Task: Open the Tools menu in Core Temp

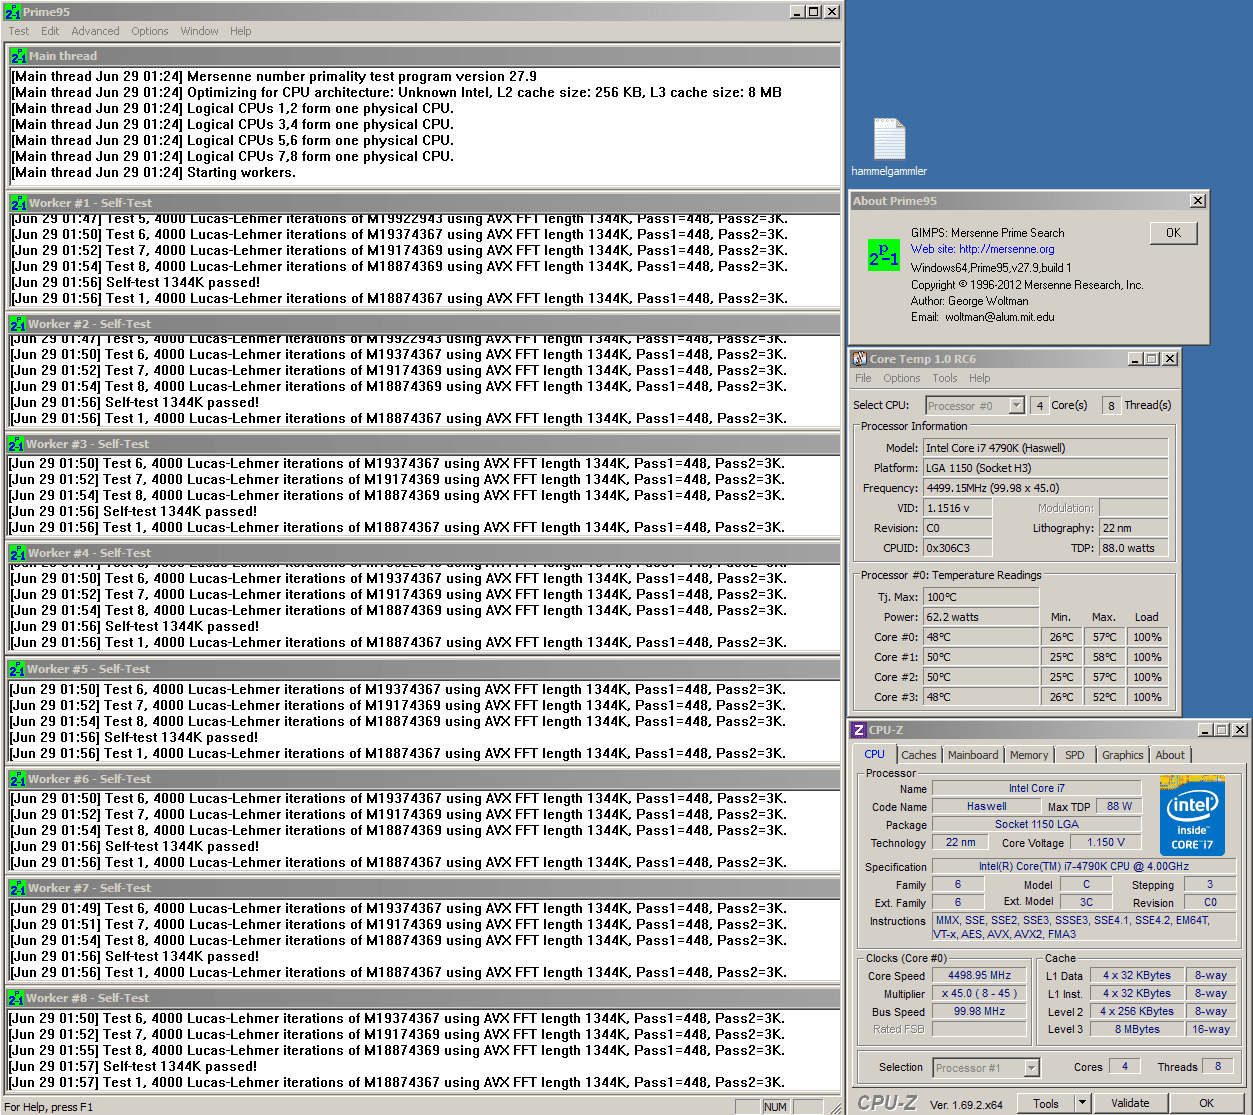Action: coord(945,378)
